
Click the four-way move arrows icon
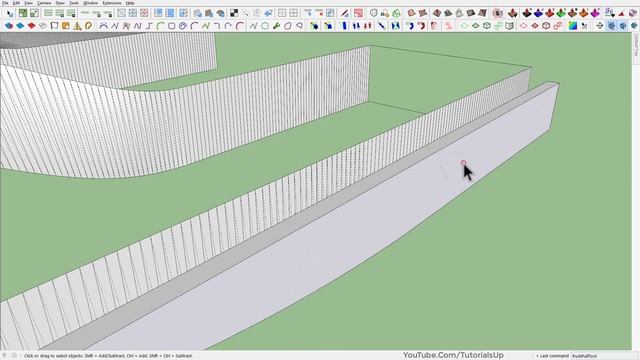[600, 26]
